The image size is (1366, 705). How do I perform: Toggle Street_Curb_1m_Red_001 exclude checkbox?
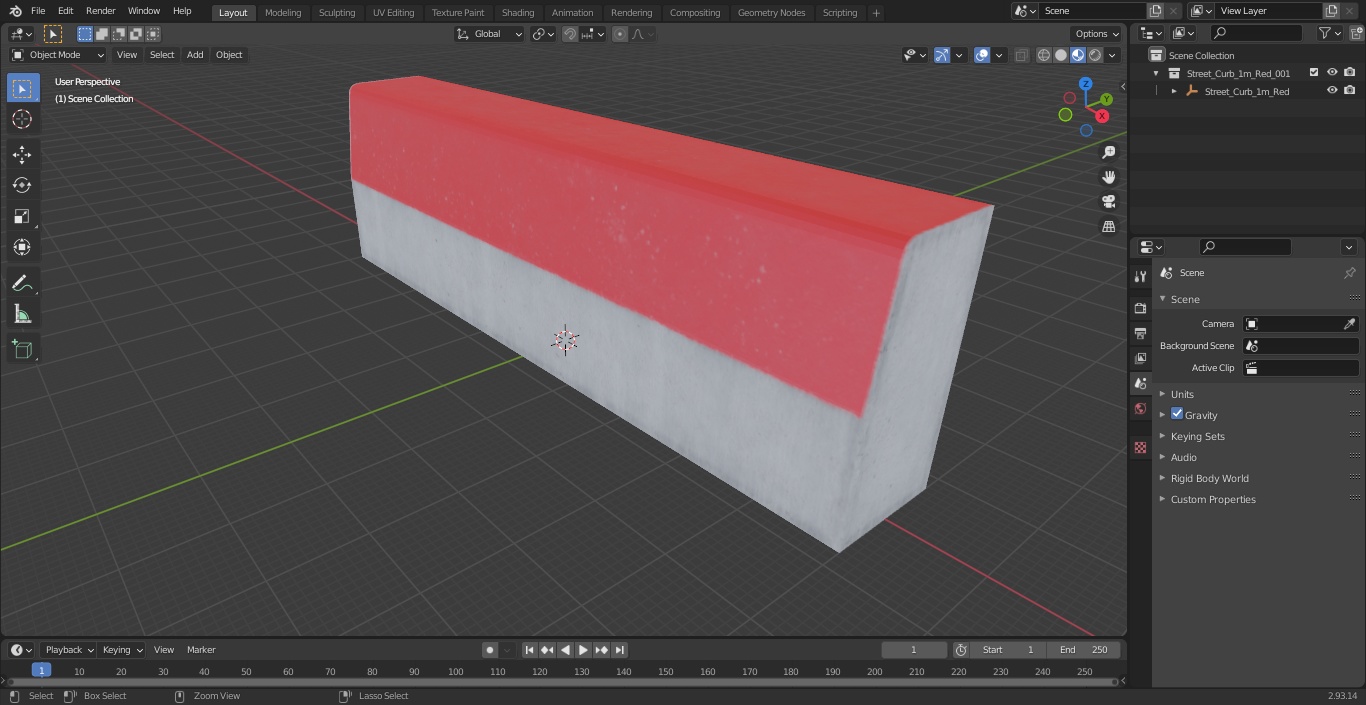(1314, 73)
